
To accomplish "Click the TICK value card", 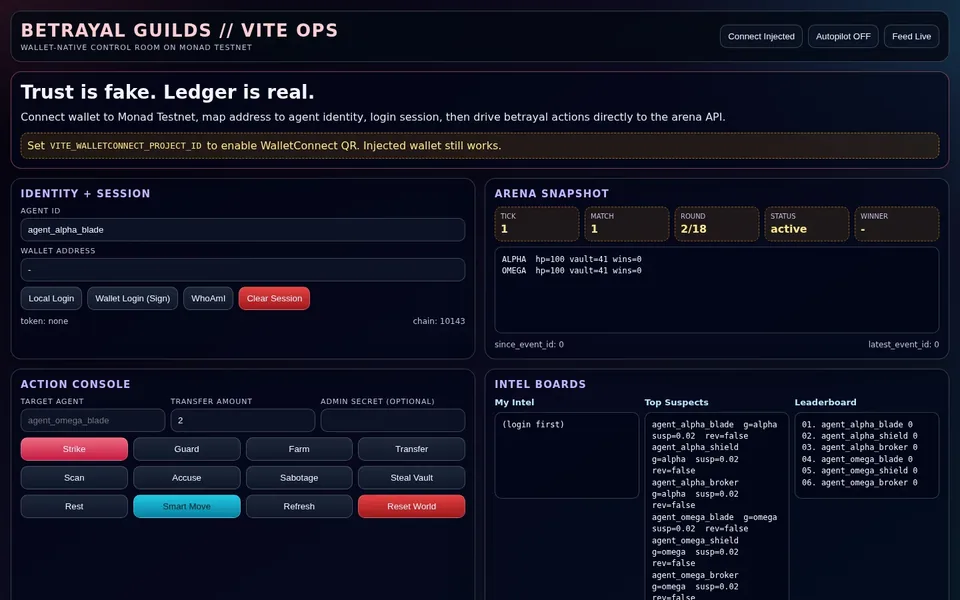I will click(x=536, y=223).
